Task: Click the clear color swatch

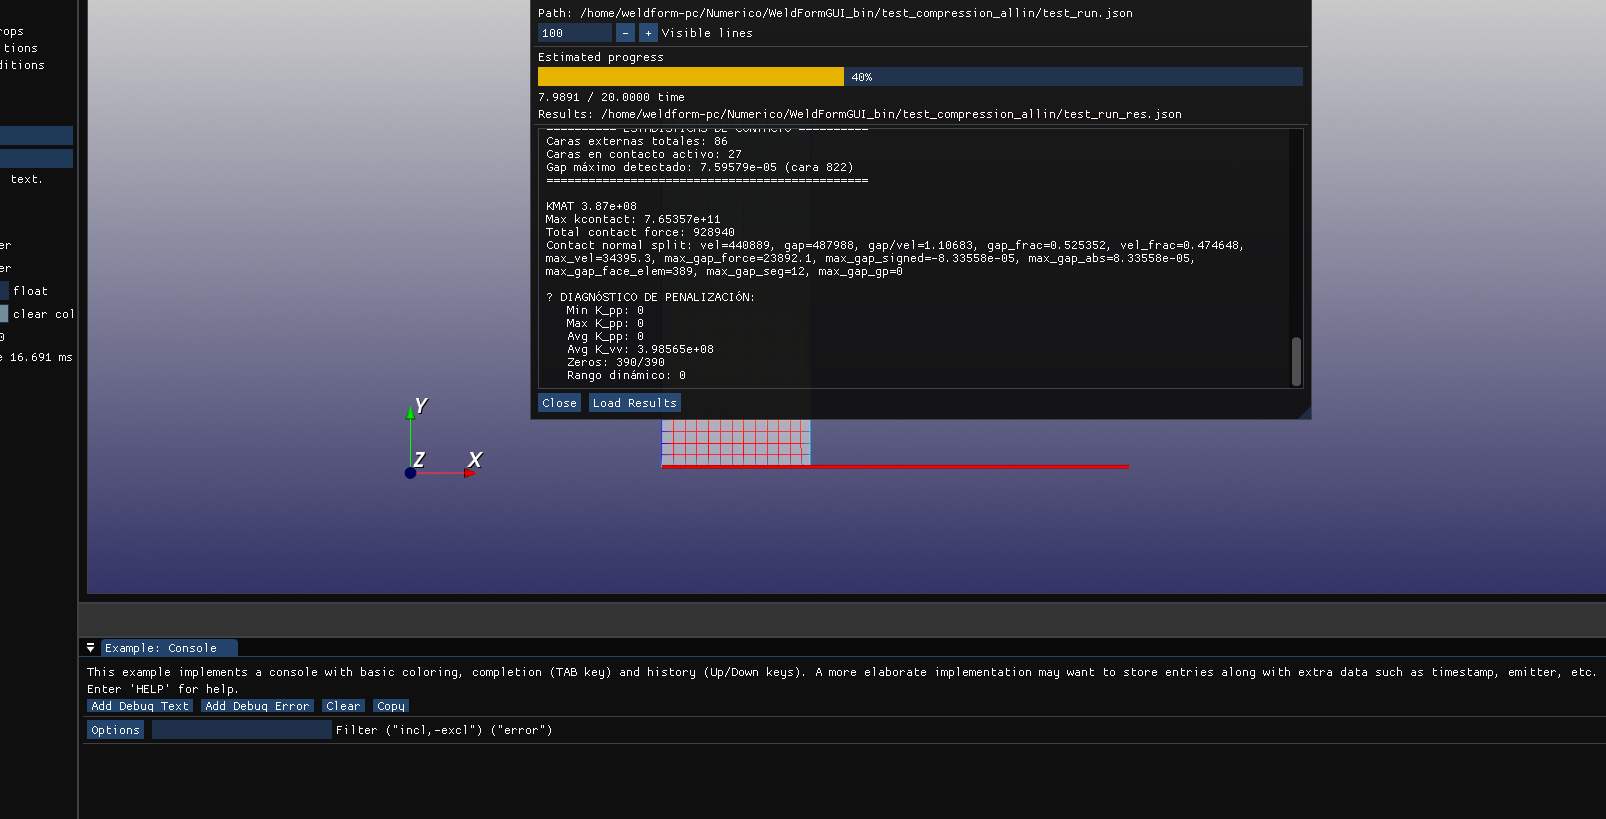Action: point(4,314)
